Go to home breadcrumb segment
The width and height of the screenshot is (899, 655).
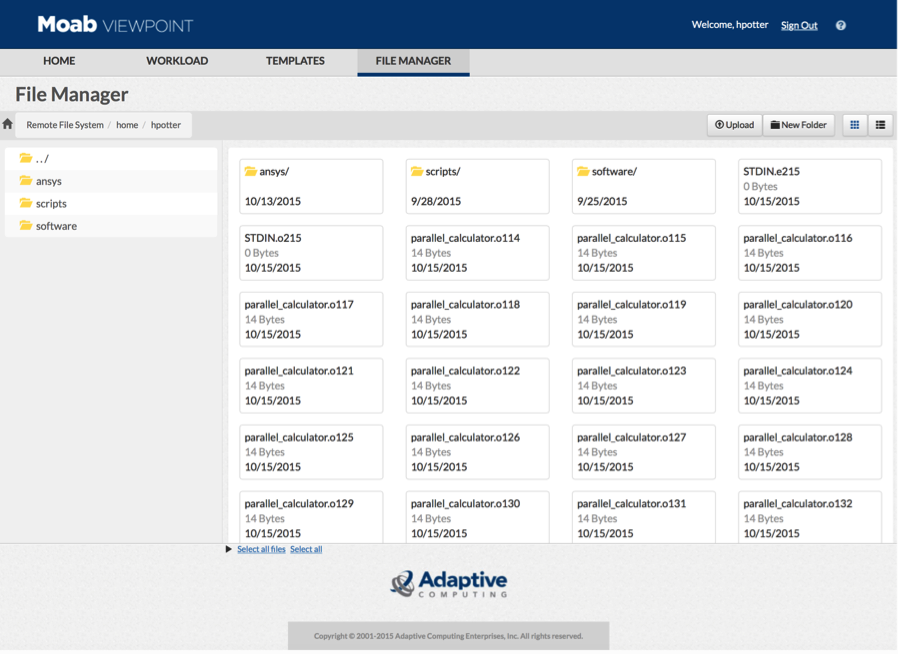pos(127,124)
